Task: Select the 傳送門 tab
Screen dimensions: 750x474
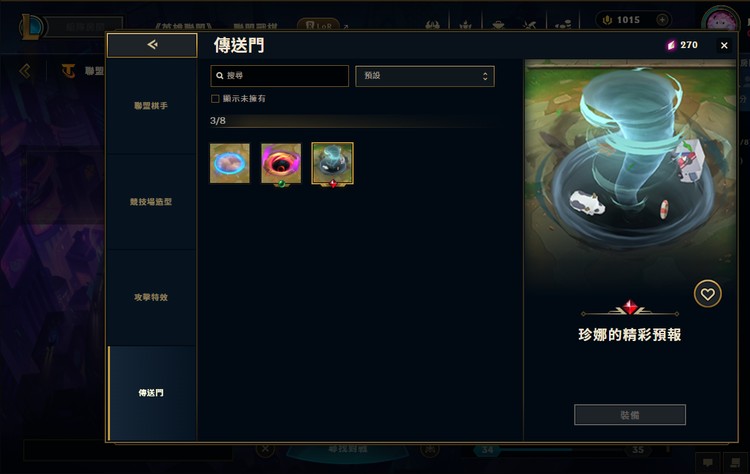Action: (152, 393)
